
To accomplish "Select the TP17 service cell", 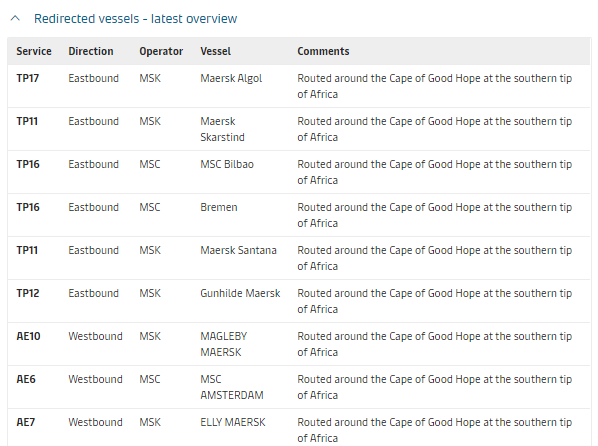I will pyautogui.click(x=28, y=78).
